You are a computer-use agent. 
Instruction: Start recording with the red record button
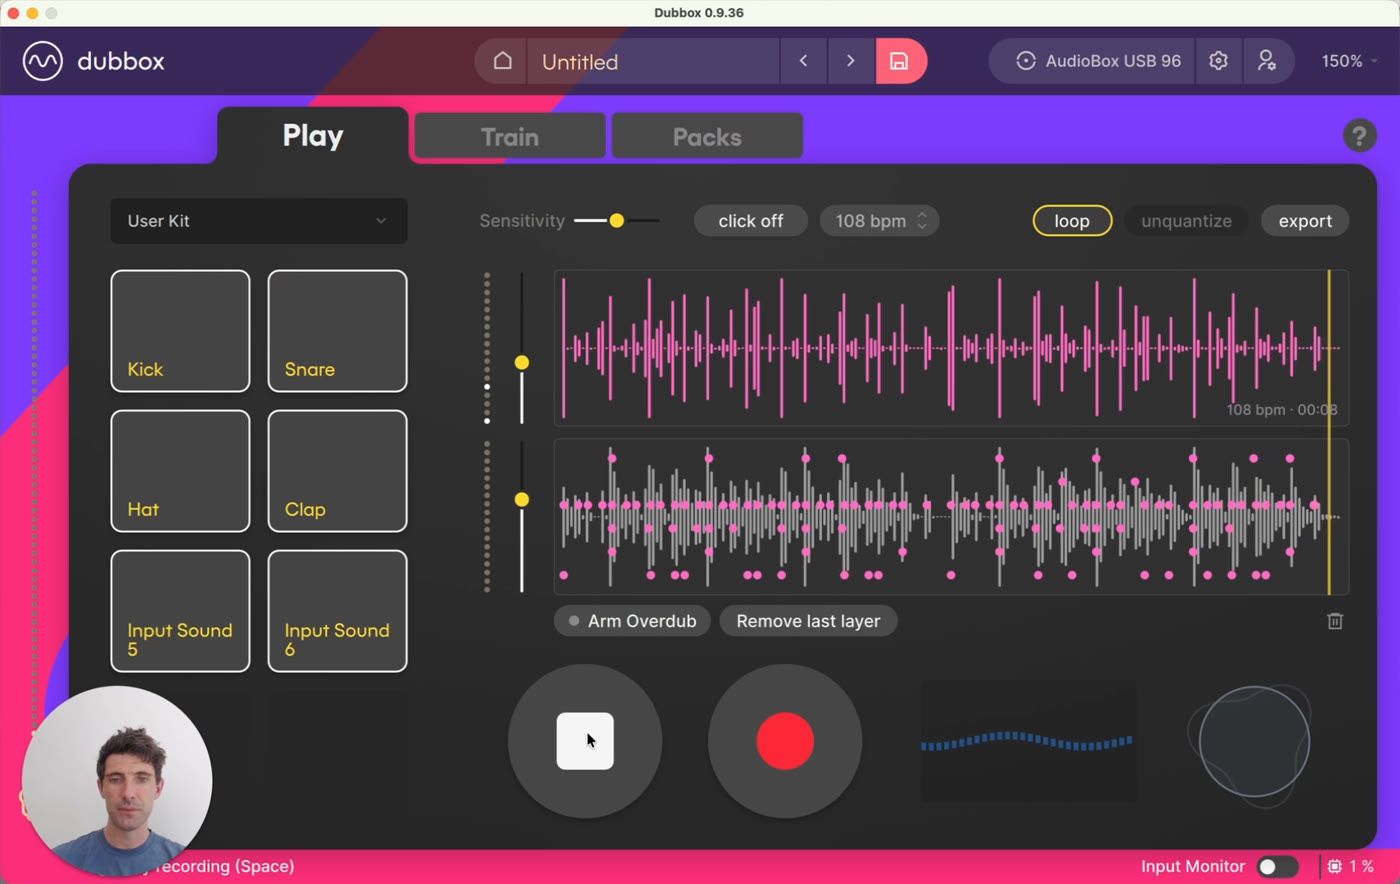pyautogui.click(x=785, y=741)
